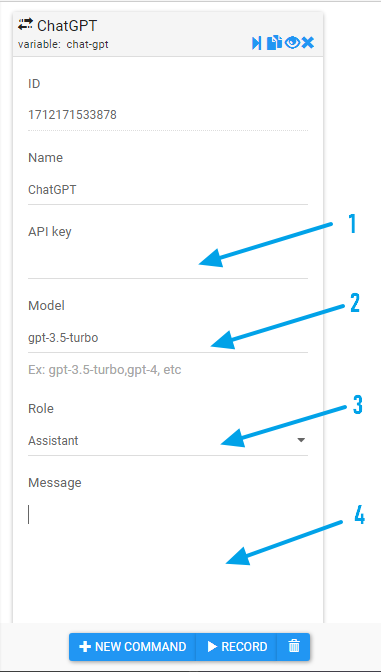The height and width of the screenshot is (672, 381).
Task: Click the empty API key input field
Action: [x=168, y=264]
